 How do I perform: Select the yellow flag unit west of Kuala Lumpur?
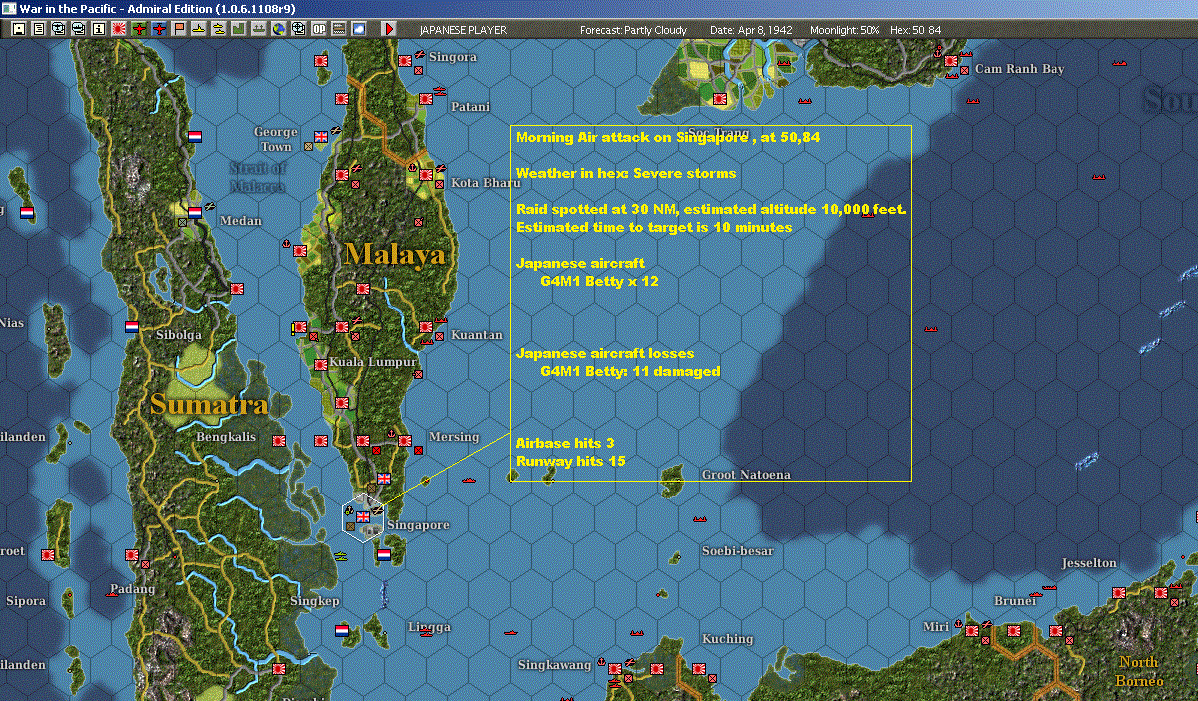point(295,328)
